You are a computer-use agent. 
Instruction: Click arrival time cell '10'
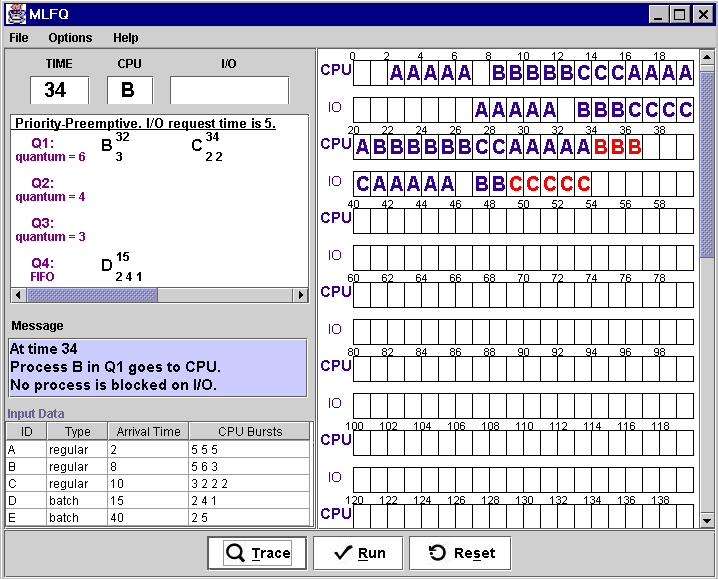(148, 483)
